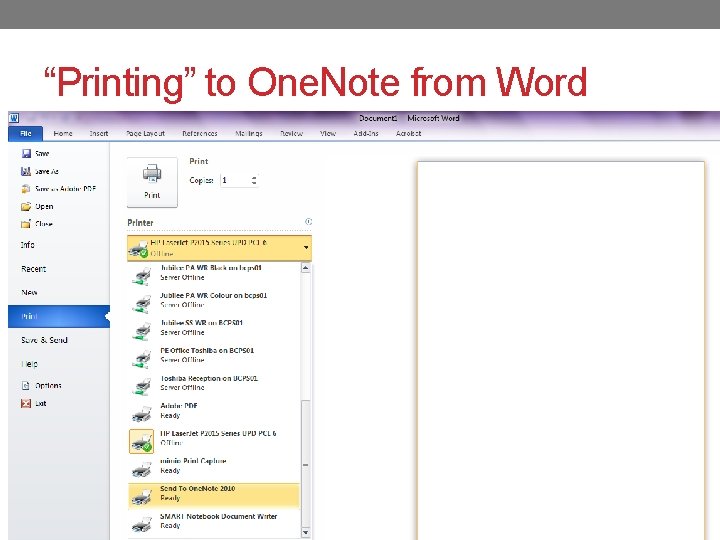
Task: Click the Options icon in sidebar
Action: 26,386
